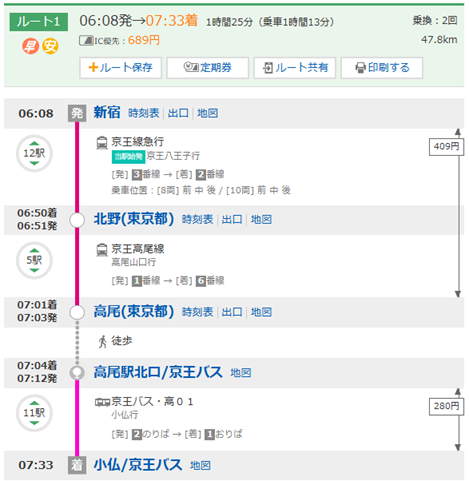This screenshot has width=469, height=481.
Task: Click the ルート保存 button
Action: (x=120, y=68)
